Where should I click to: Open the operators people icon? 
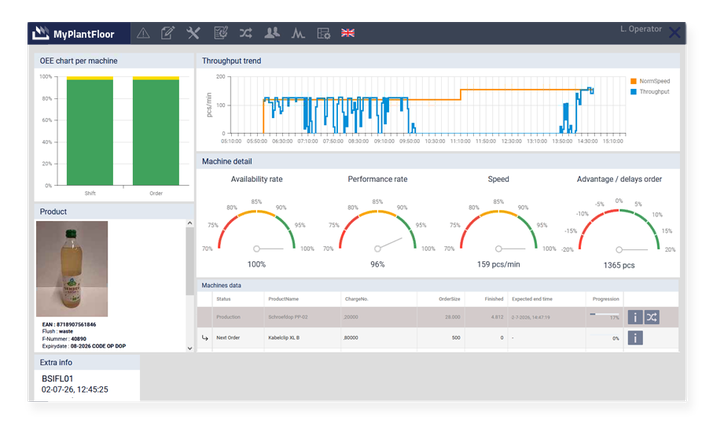click(x=272, y=33)
